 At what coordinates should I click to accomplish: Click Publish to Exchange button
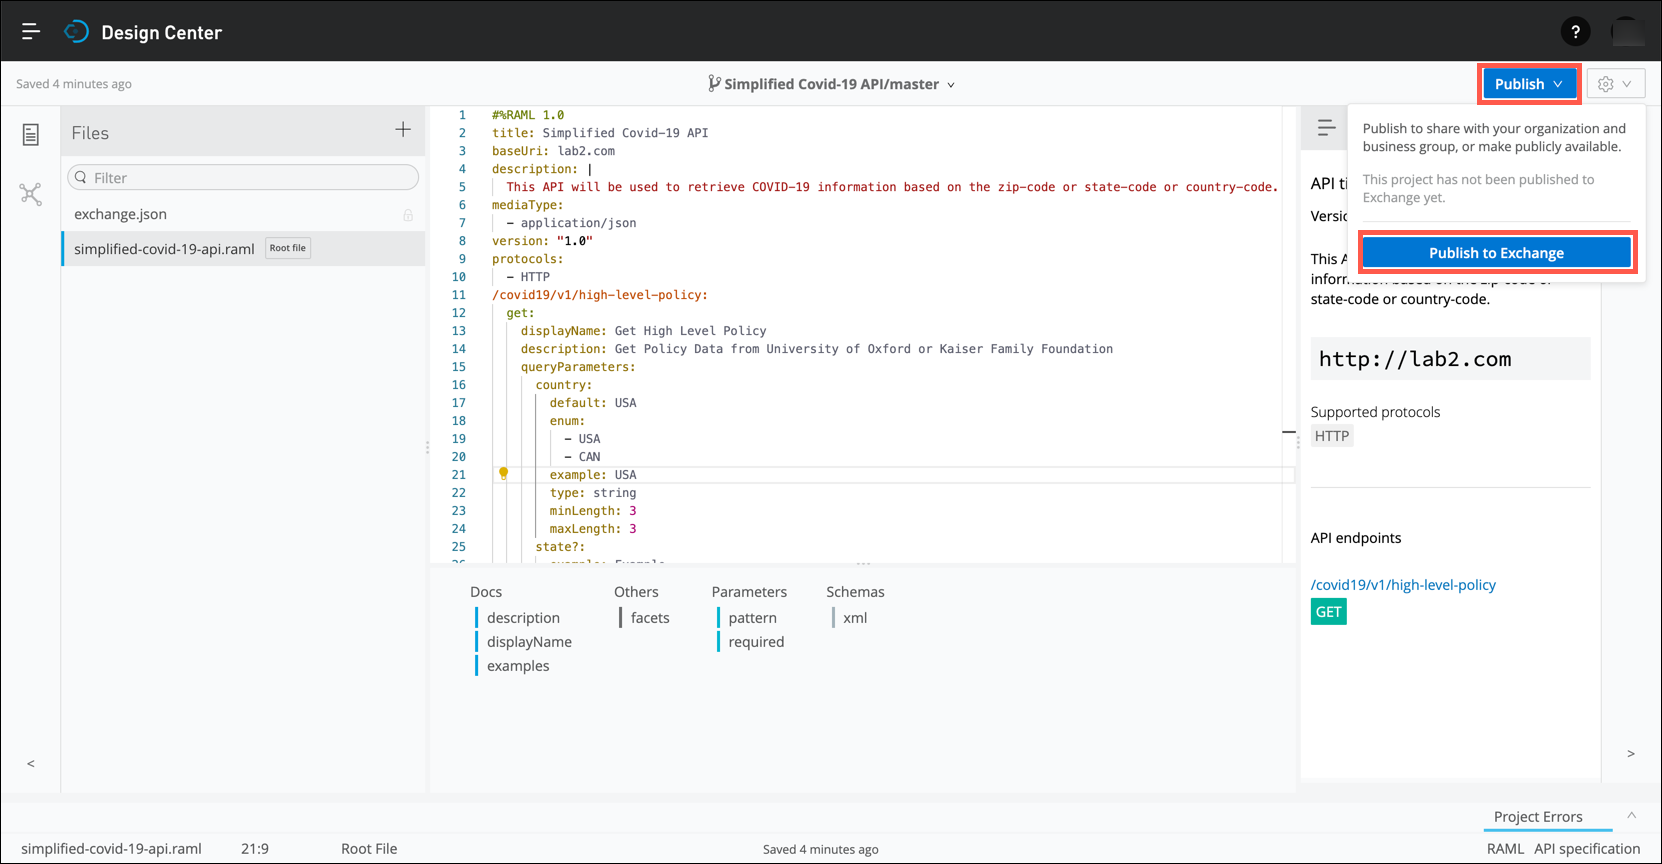[1496, 253]
